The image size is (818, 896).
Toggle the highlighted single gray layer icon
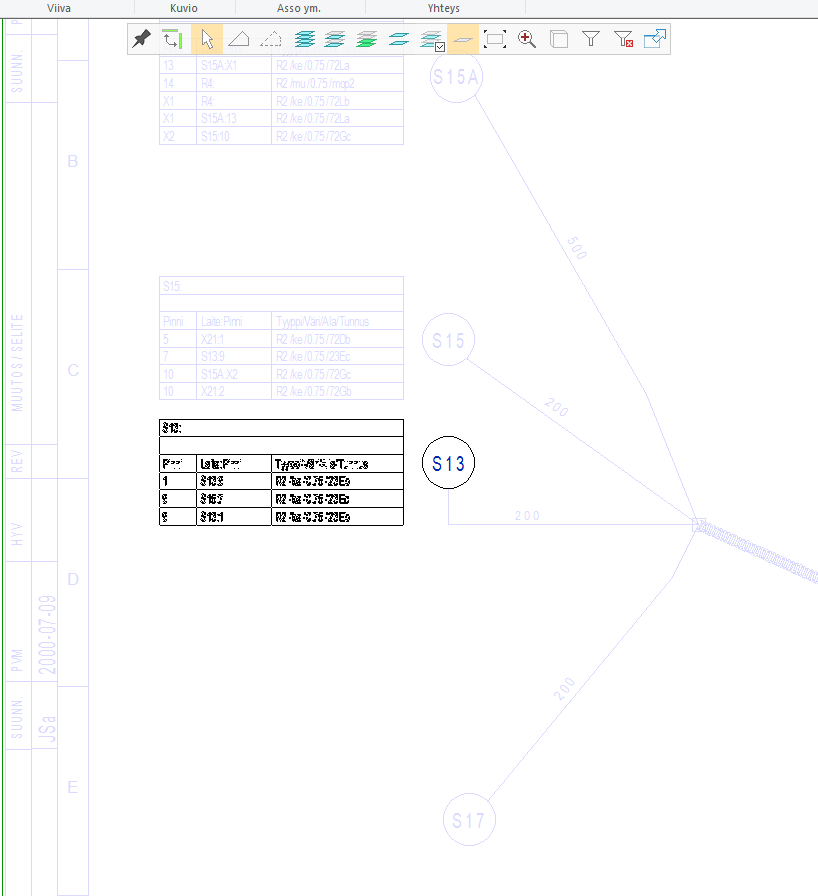463,39
